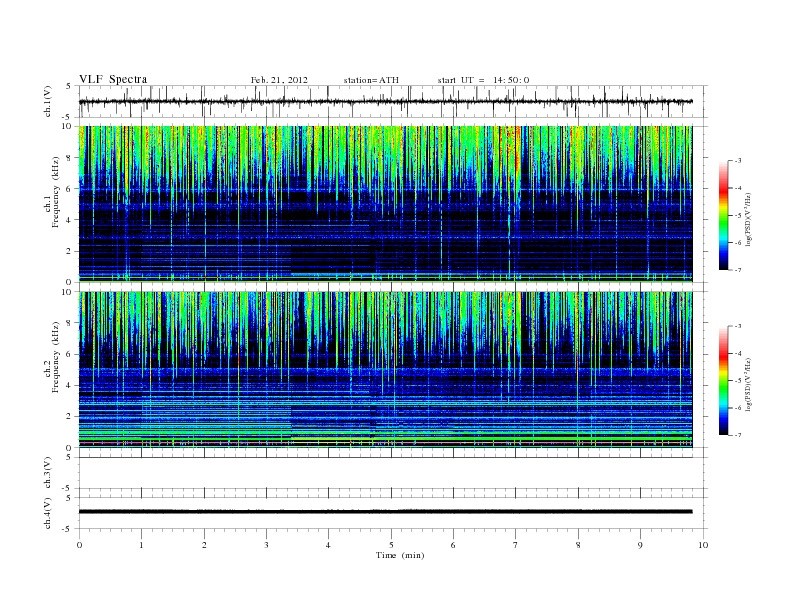Click the "Time (min)" x-axis label
Viewport: 792px width, 612px height.
pyautogui.click(x=400, y=555)
